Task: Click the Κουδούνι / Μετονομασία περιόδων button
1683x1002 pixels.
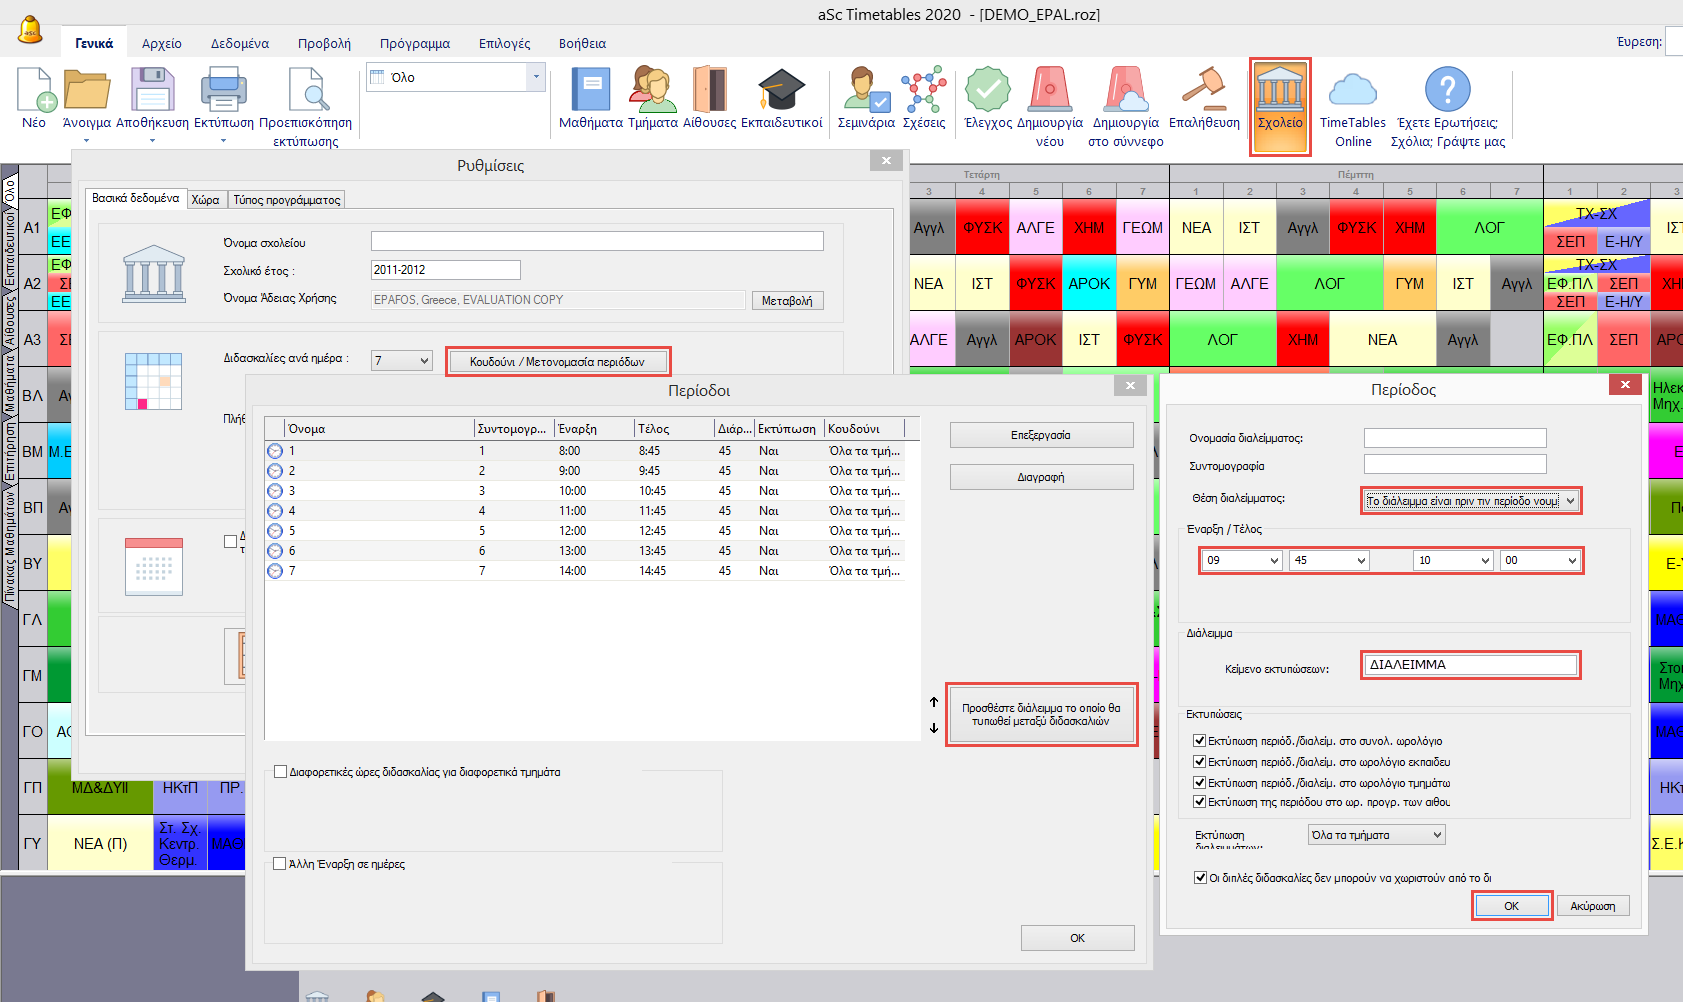Action: coord(557,362)
